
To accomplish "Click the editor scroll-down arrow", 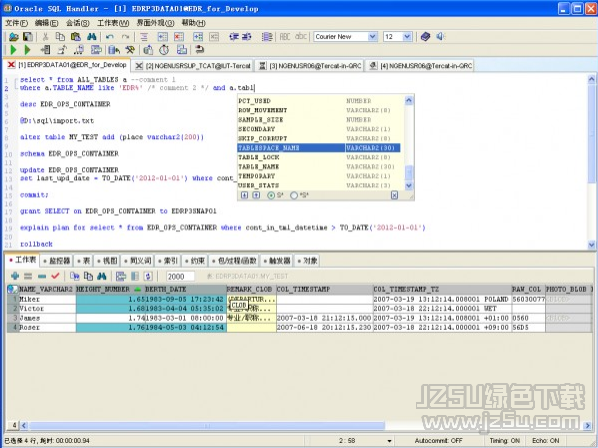I will 592,245.
